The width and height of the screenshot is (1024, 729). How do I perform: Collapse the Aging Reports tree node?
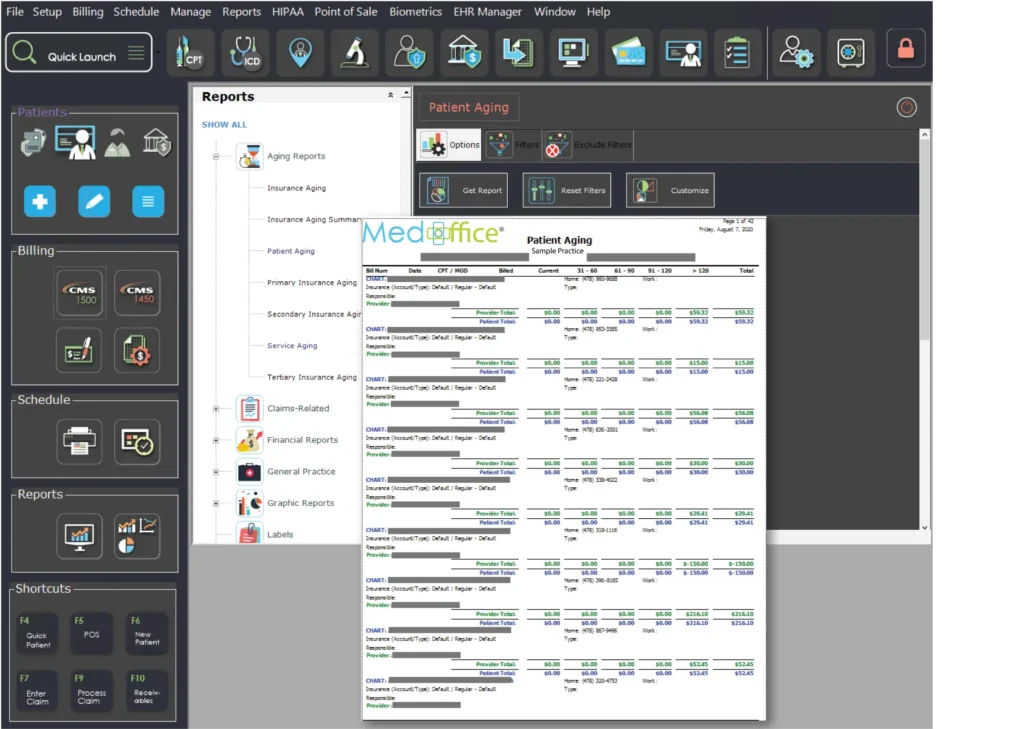(215, 157)
